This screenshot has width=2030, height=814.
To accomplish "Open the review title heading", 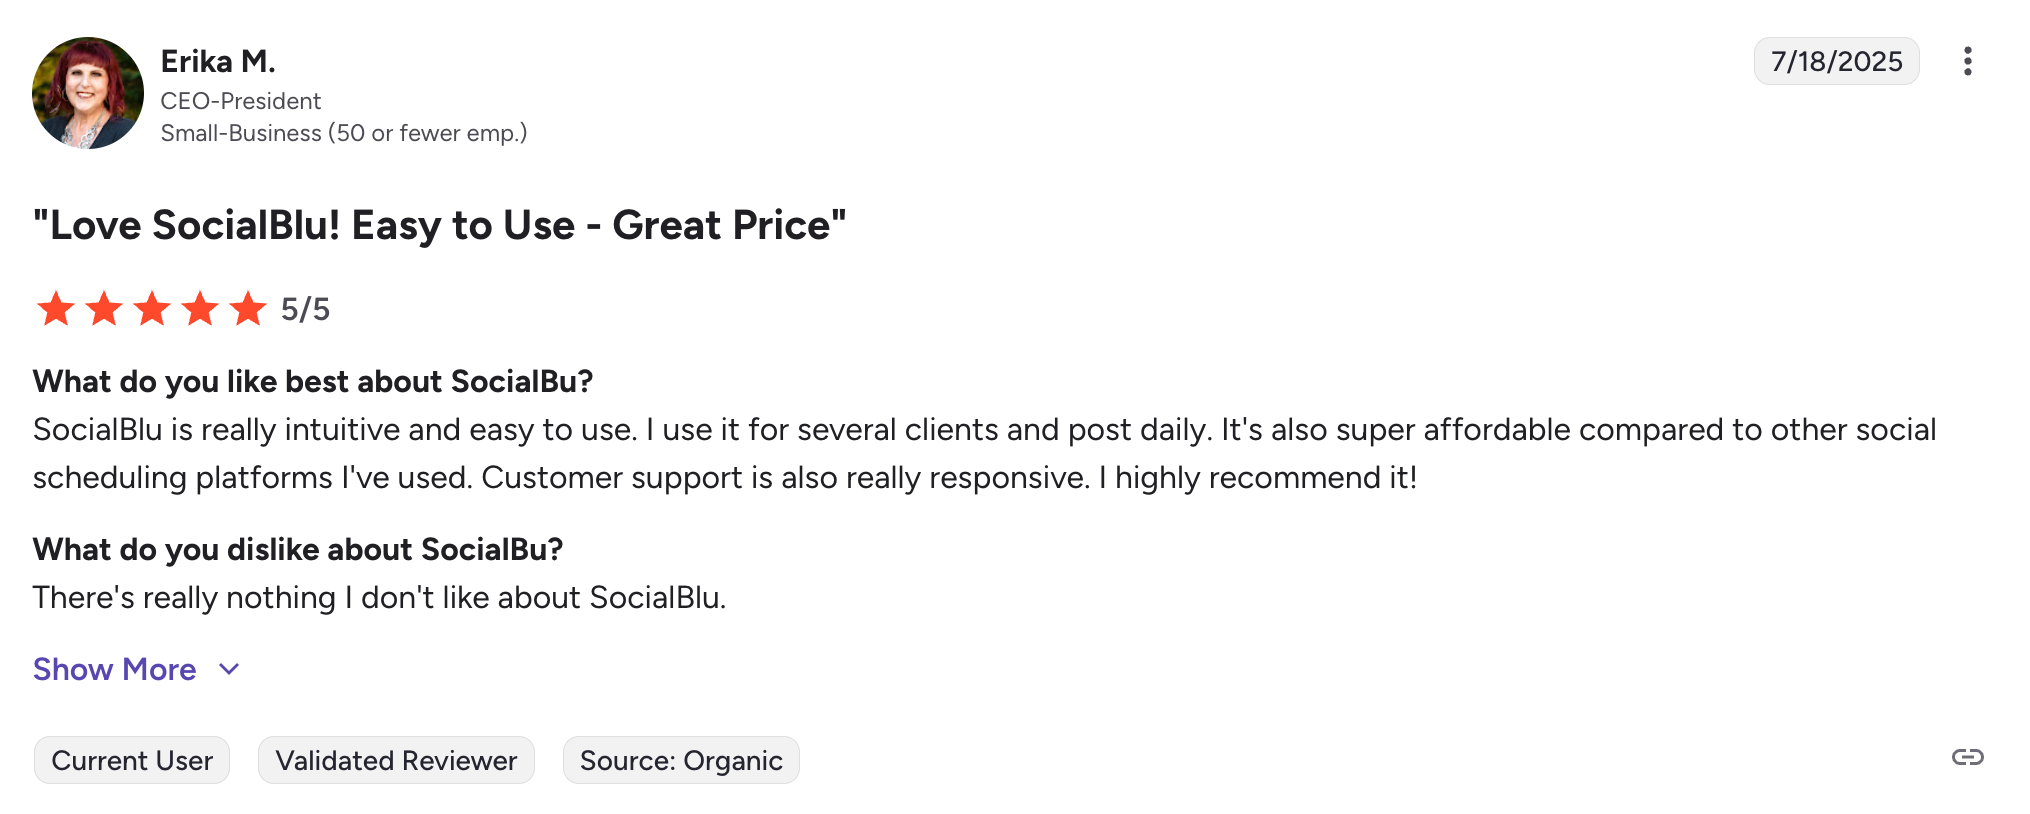I will 439,226.
